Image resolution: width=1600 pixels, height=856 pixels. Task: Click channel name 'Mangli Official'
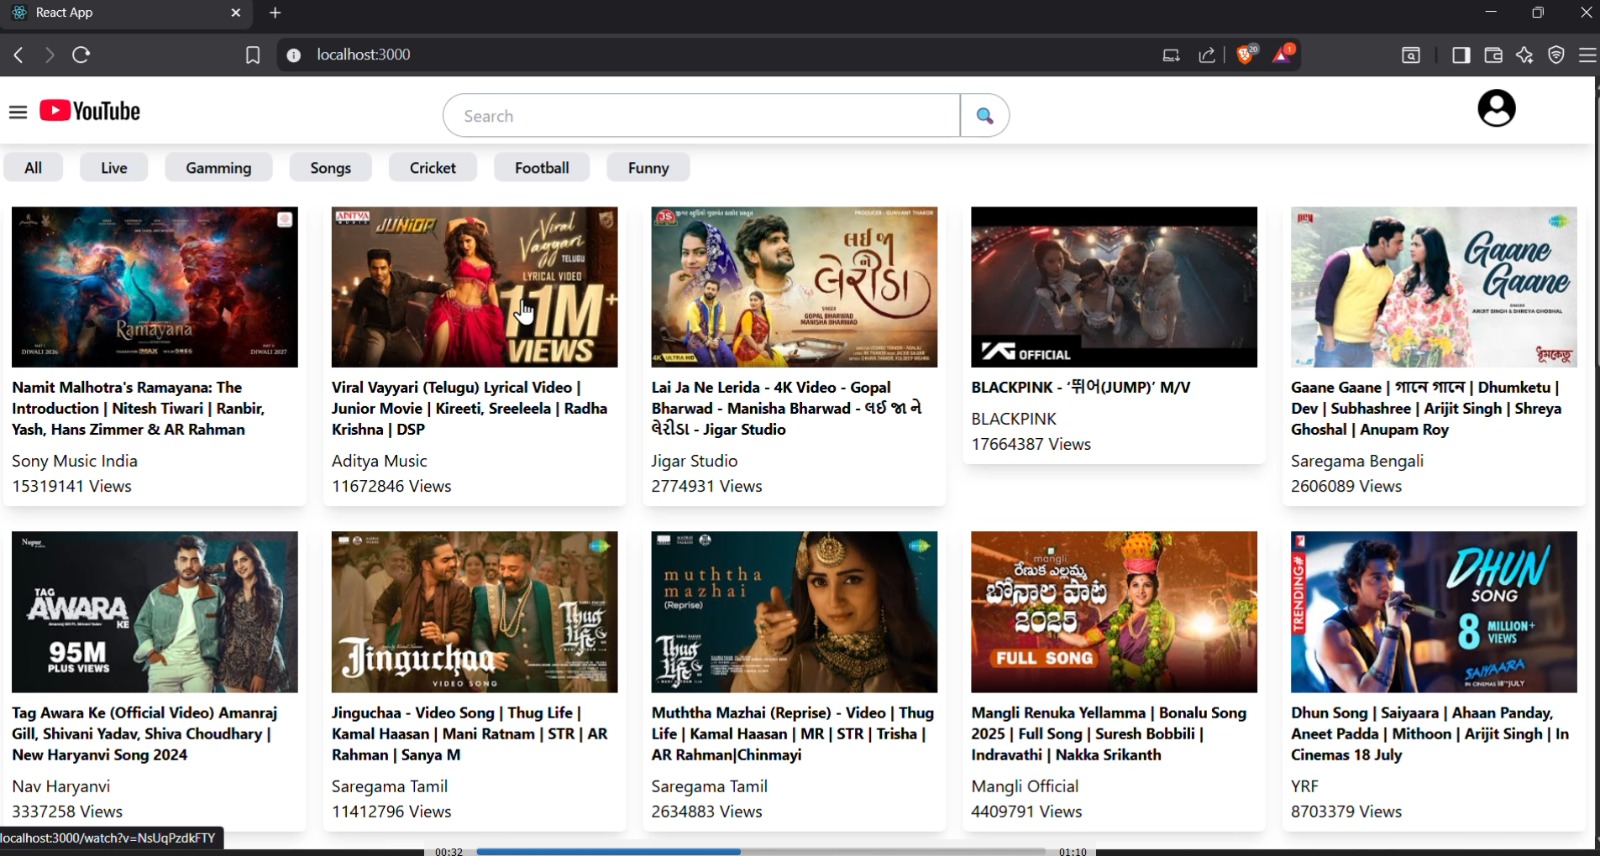(x=1025, y=786)
